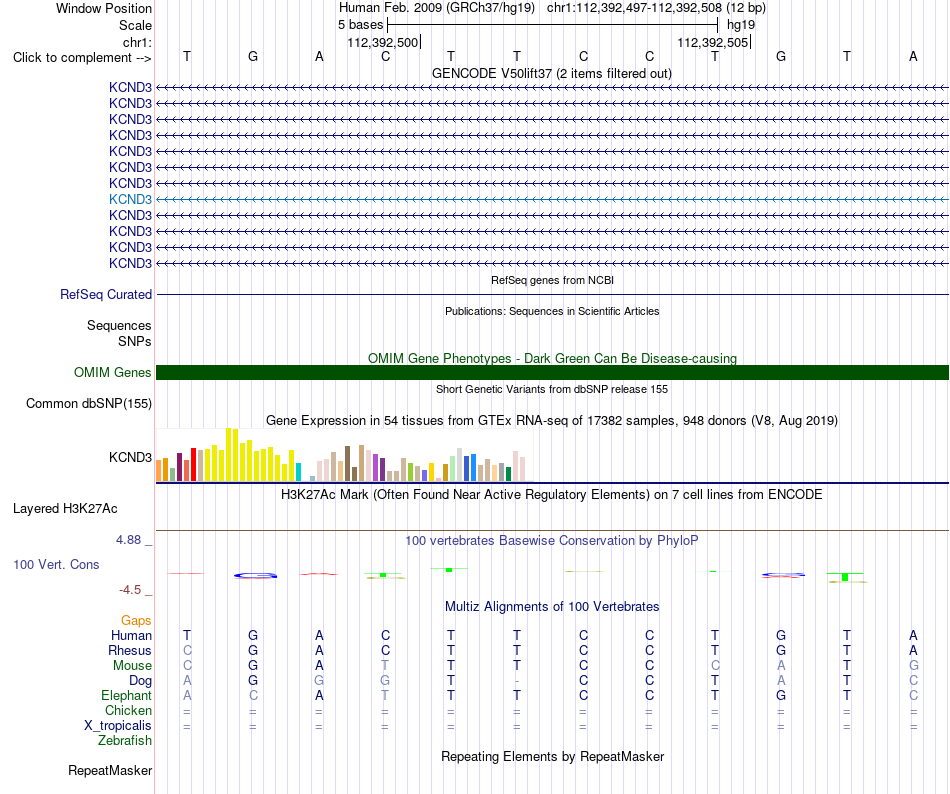Select the light-blue highlighted KCND3 transcript label

pos(130,199)
